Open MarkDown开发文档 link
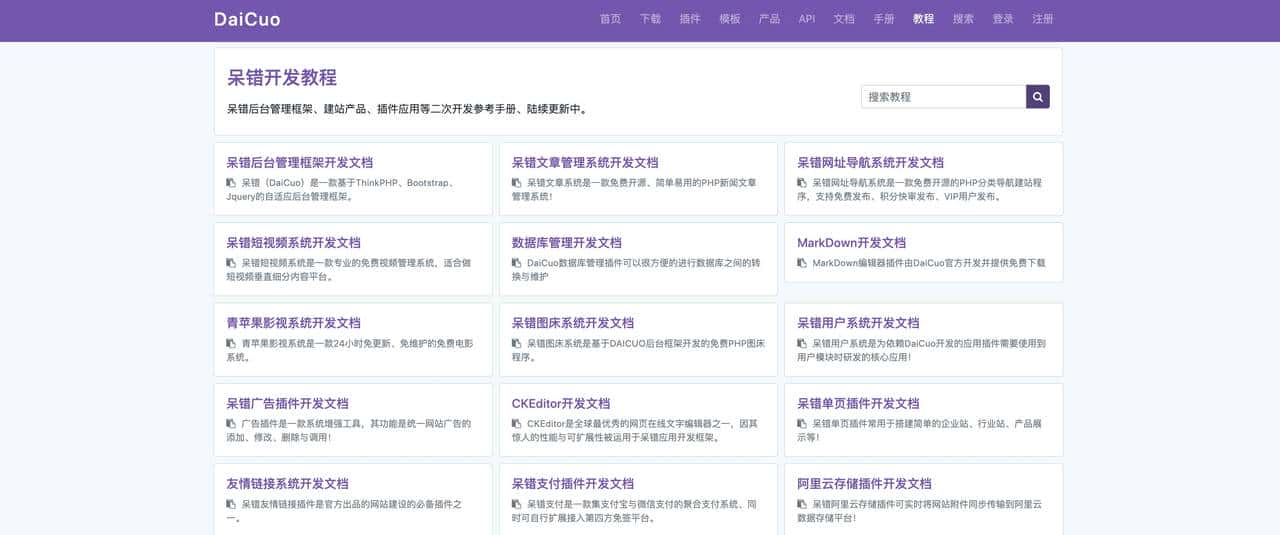The width and height of the screenshot is (1280, 535). [851, 242]
